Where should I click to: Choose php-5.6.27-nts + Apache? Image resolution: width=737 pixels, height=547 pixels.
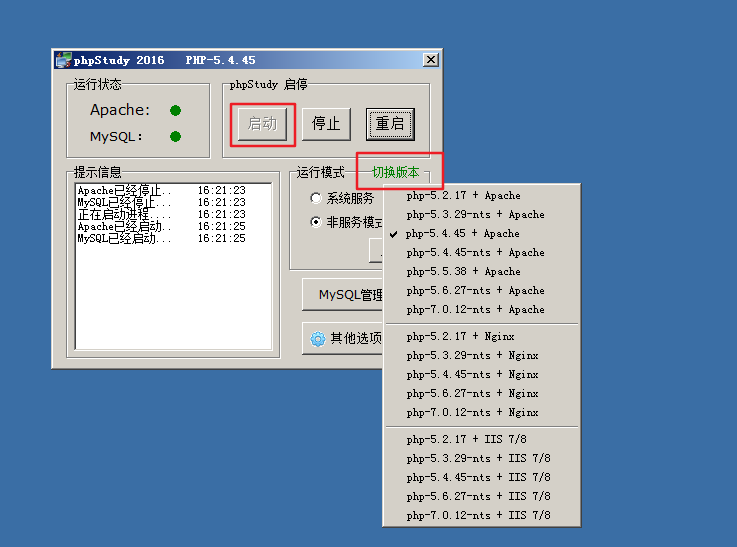tap(482, 290)
